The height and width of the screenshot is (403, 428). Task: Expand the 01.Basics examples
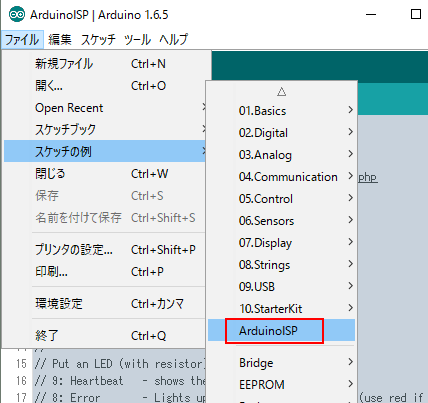281,110
